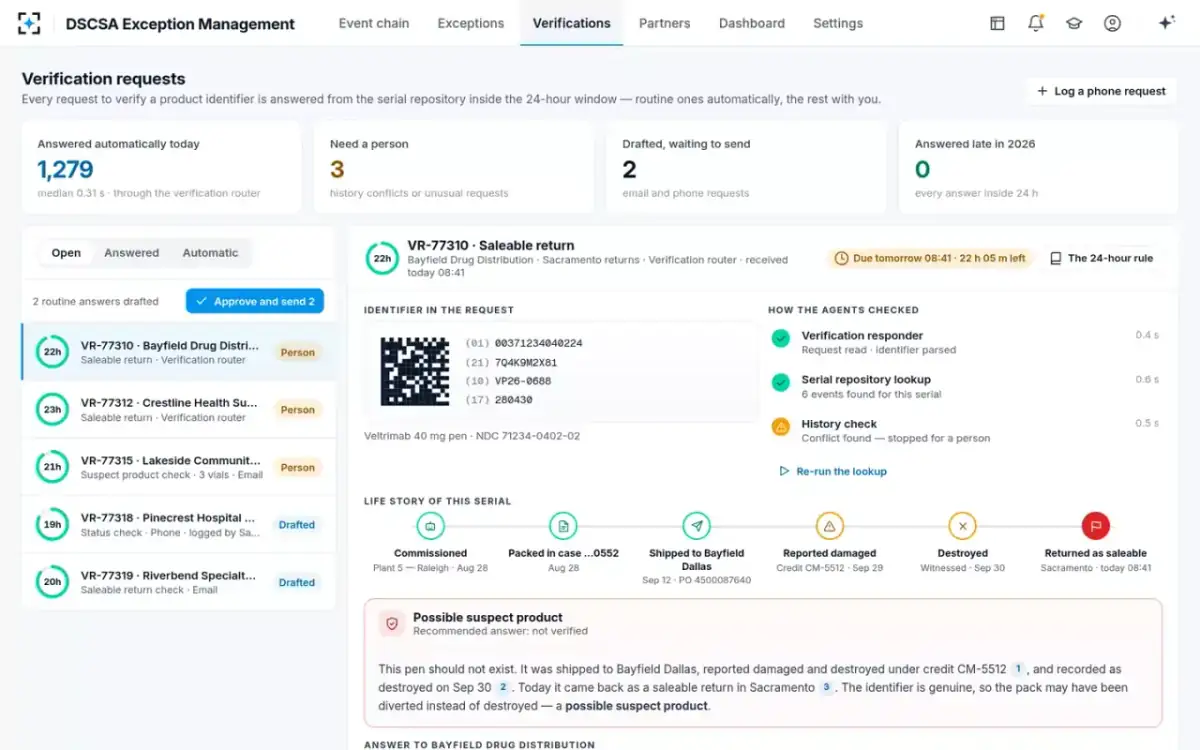Image resolution: width=1200 pixels, height=750 pixels.
Task: Click the Due tomorrow 08:41 badge
Action: pyautogui.click(x=929, y=258)
